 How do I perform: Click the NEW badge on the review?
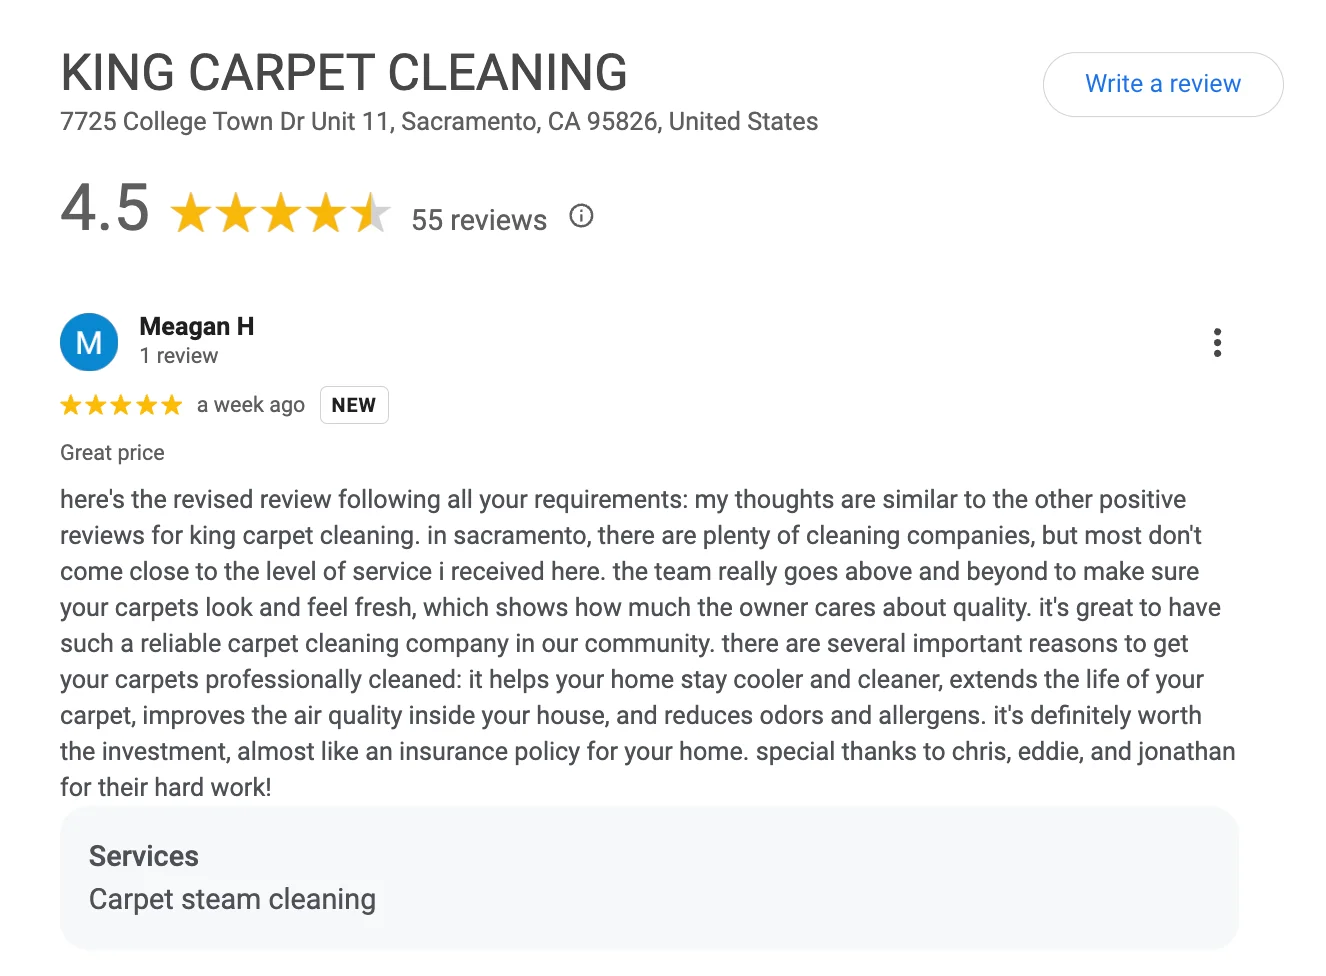[x=354, y=405]
